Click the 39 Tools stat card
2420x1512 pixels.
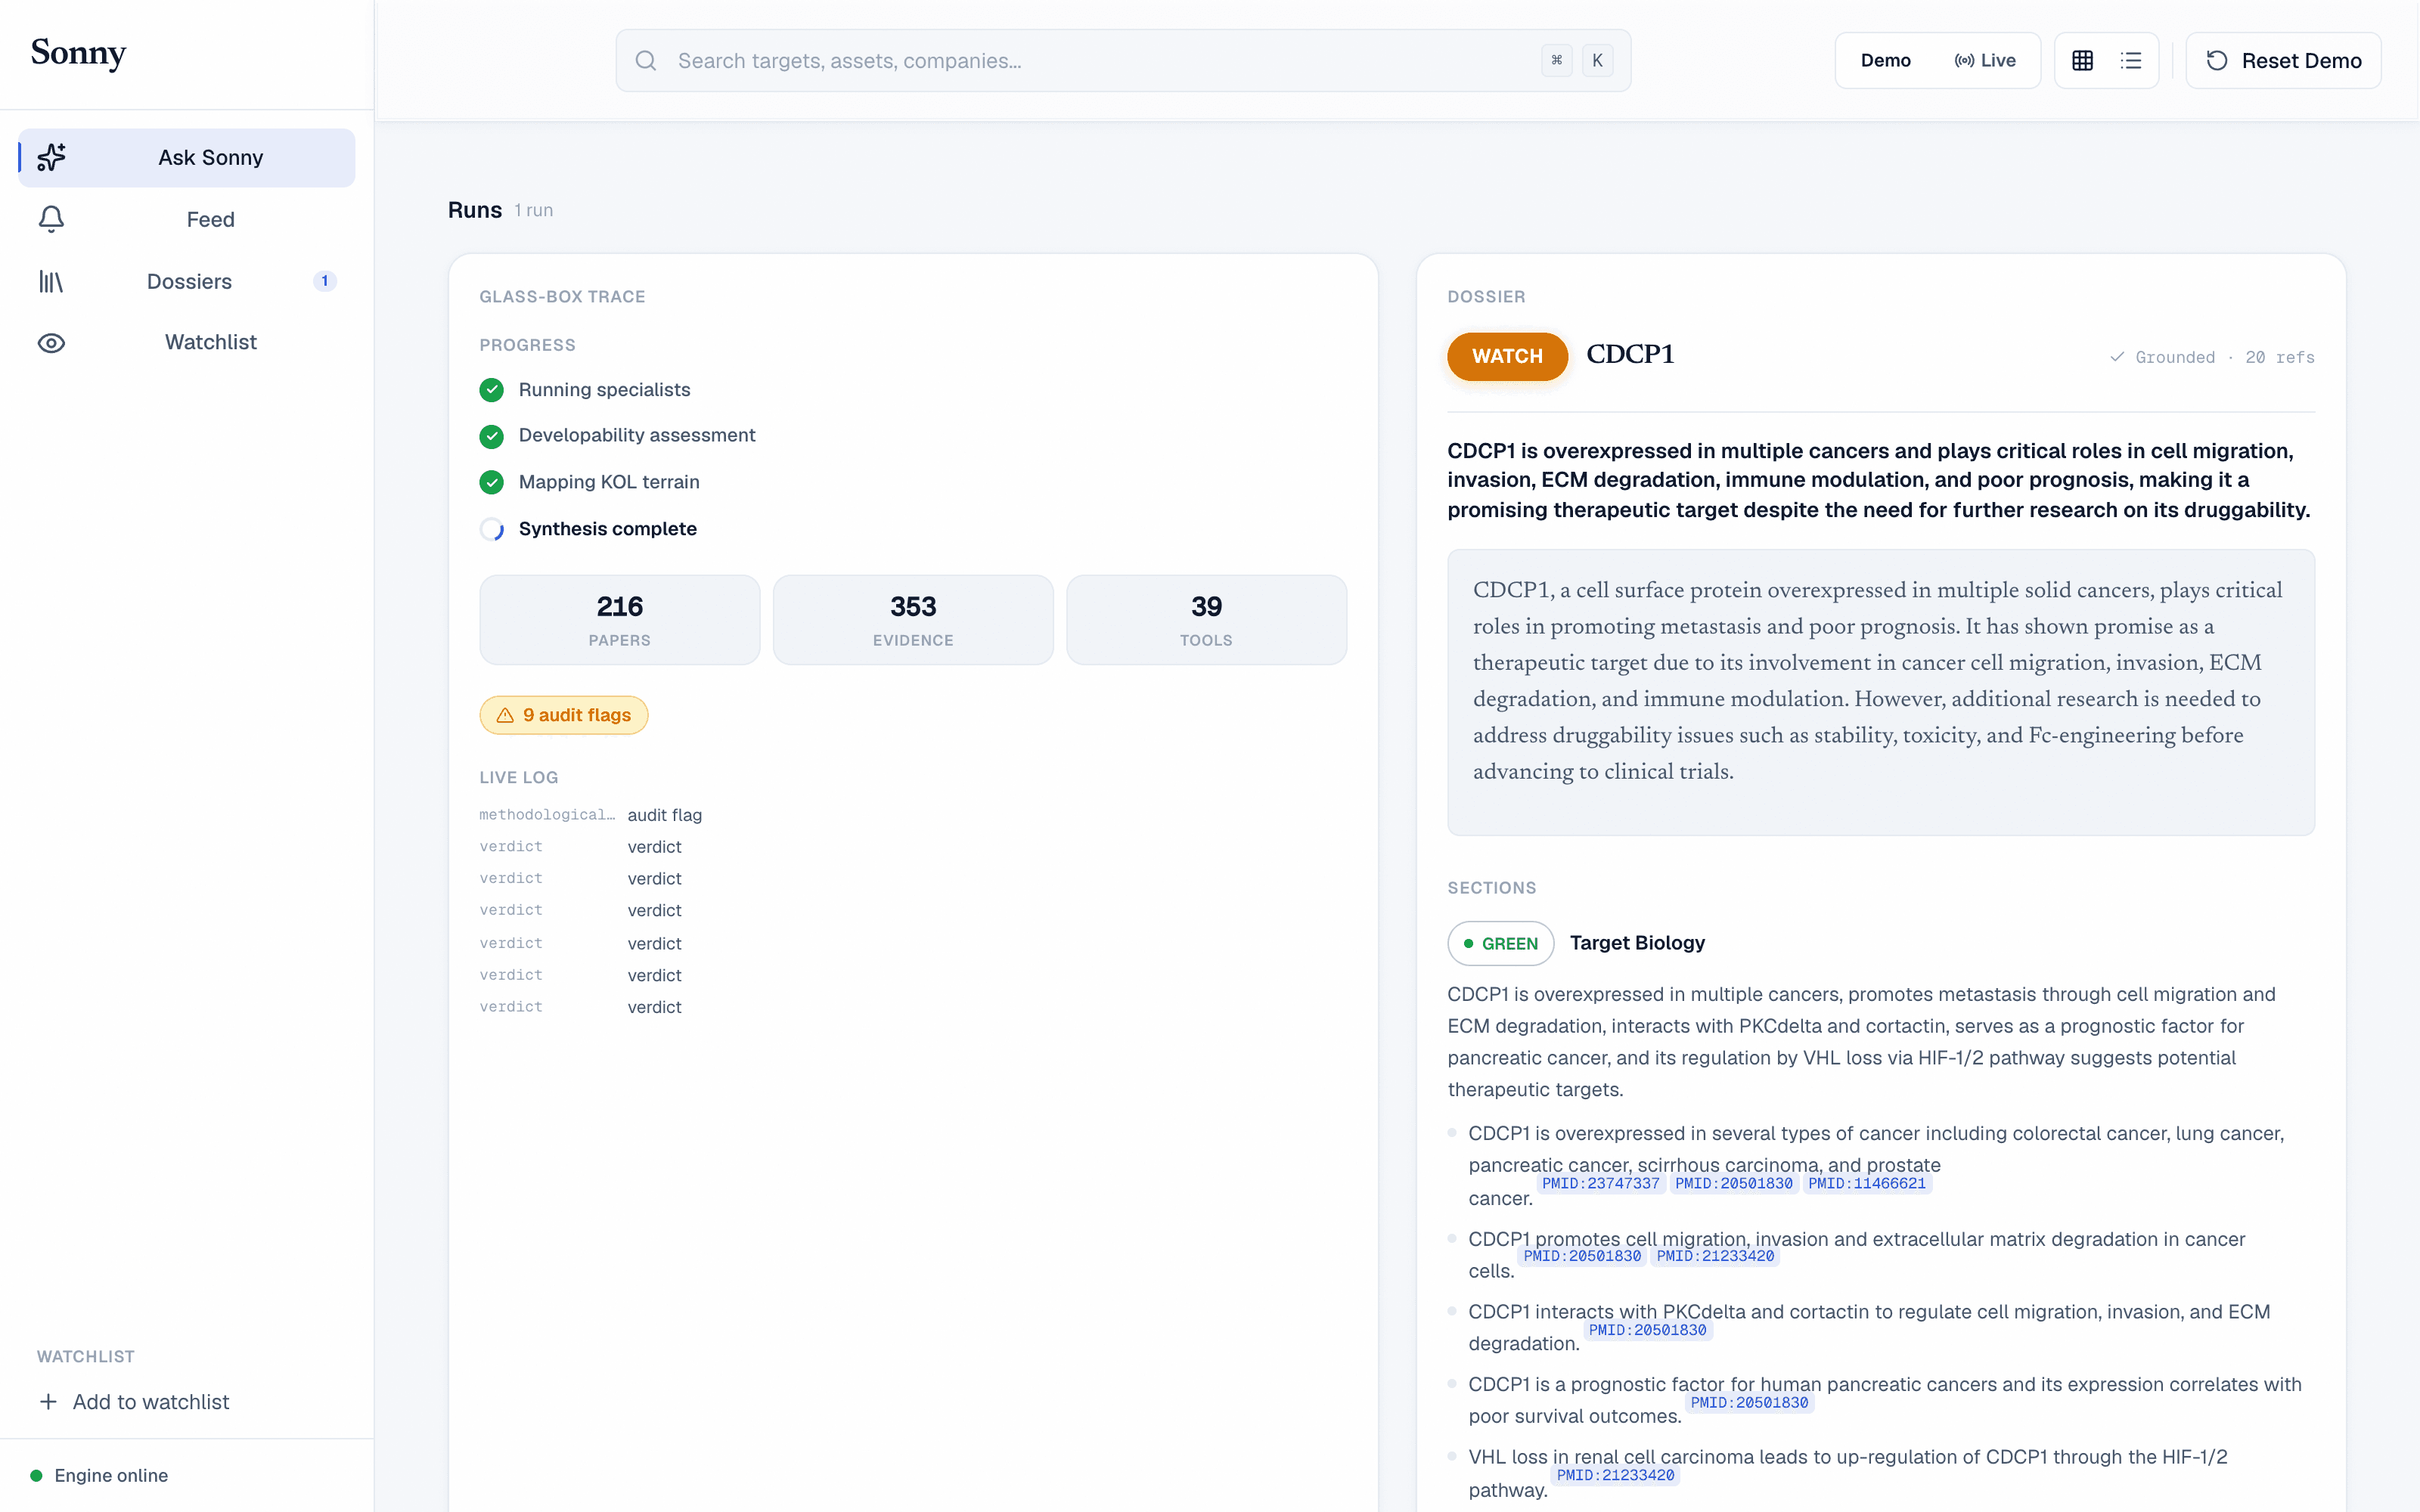coord(1206,620)
